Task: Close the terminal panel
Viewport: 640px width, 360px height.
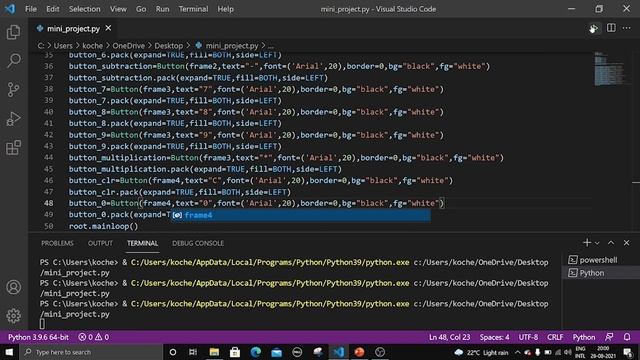Action: tap(627, 243)
